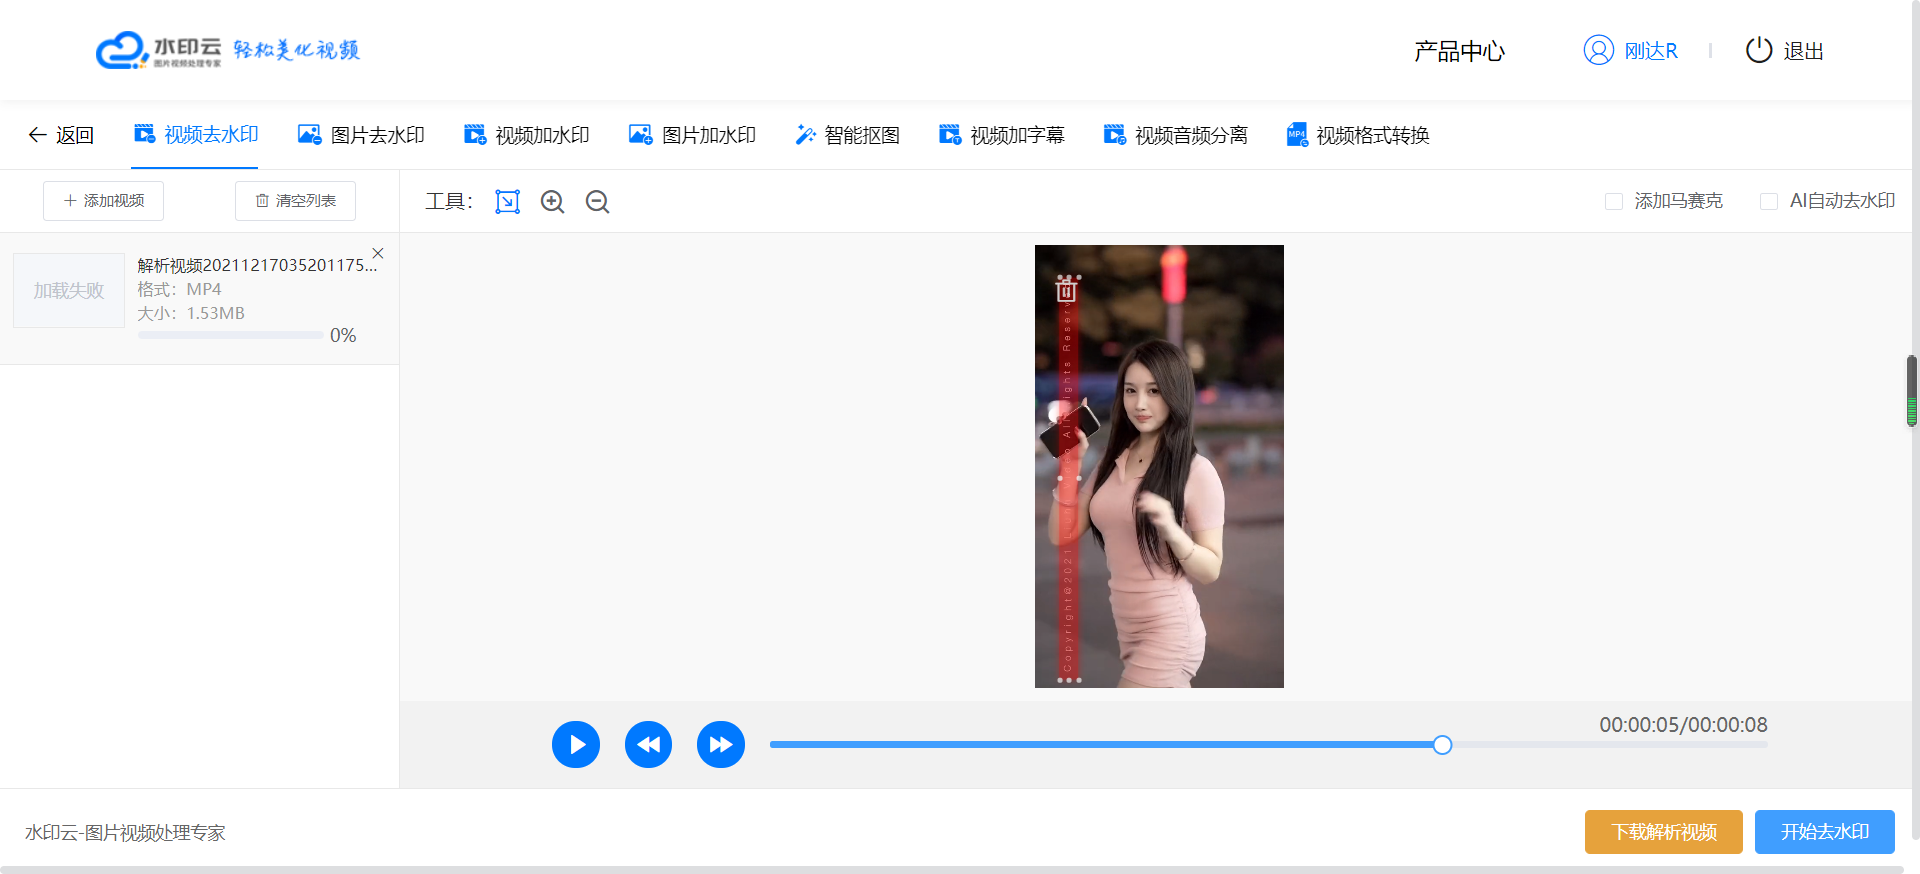Screen dimensions: 1920x874
Task: Switch to the 图片去水印 tab
Action: (361, 135)
